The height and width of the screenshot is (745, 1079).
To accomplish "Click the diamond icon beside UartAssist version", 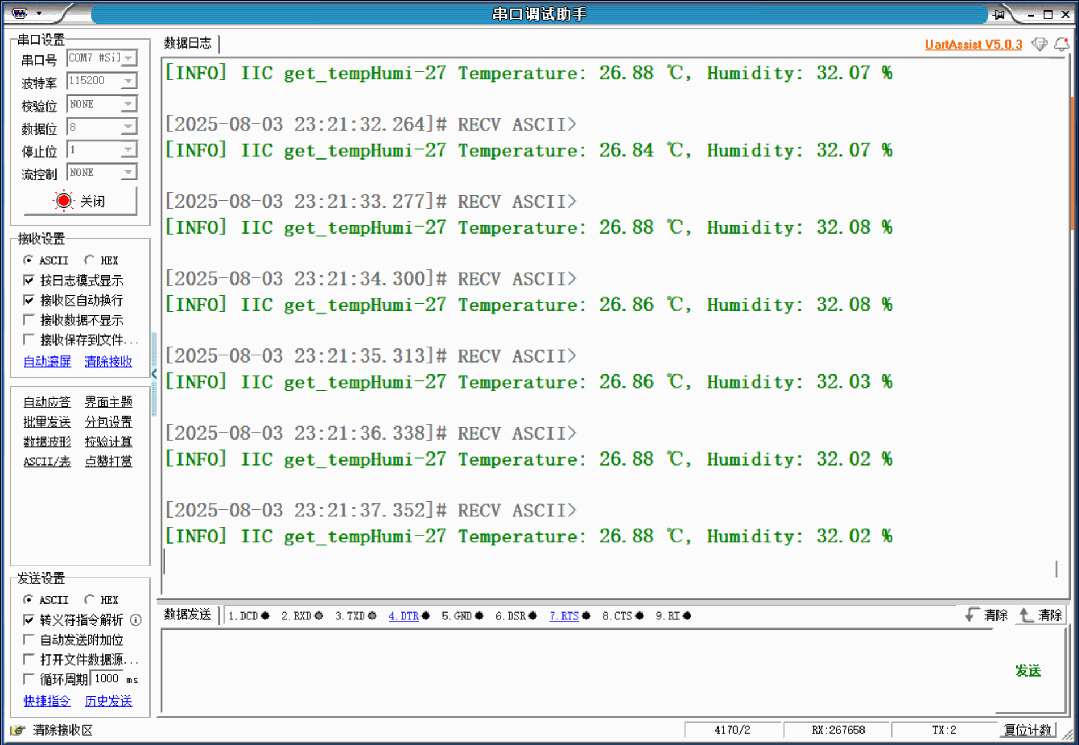I will click(1039, 45).
